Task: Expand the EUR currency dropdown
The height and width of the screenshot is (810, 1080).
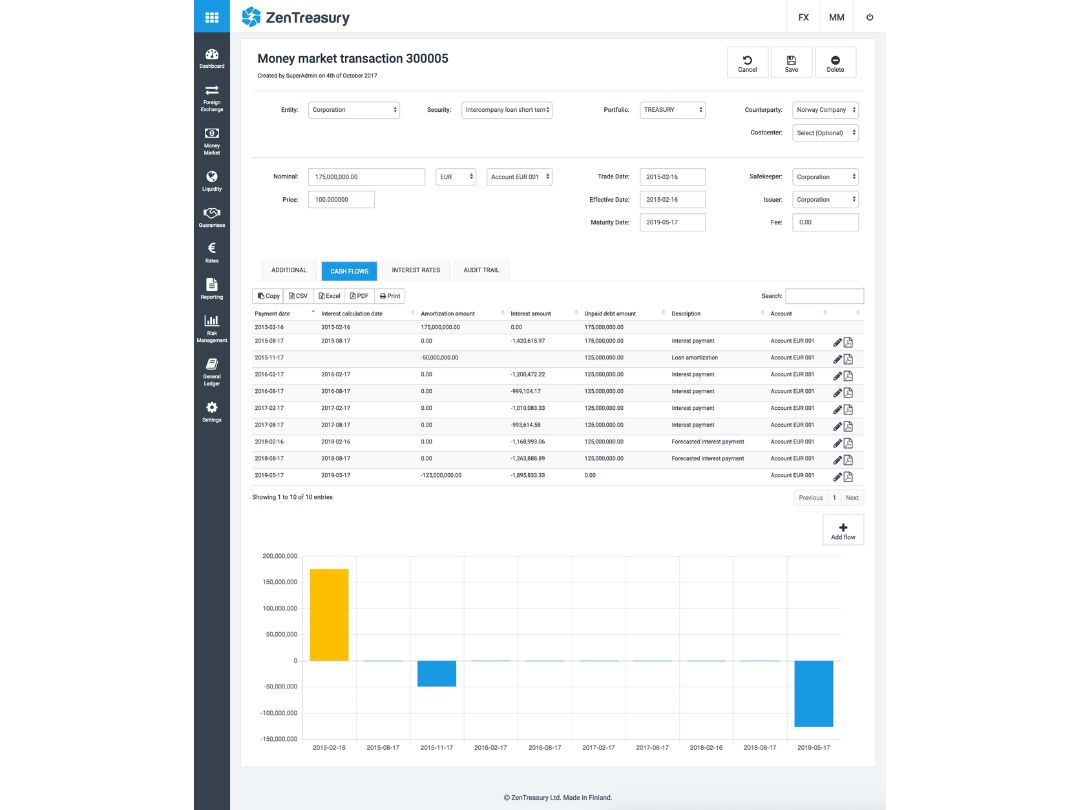Action: [456, 177]
